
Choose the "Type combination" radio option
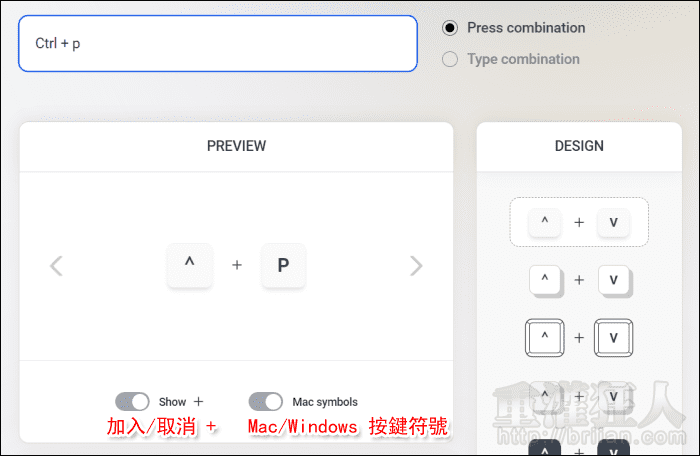click(x=450, y=59)
